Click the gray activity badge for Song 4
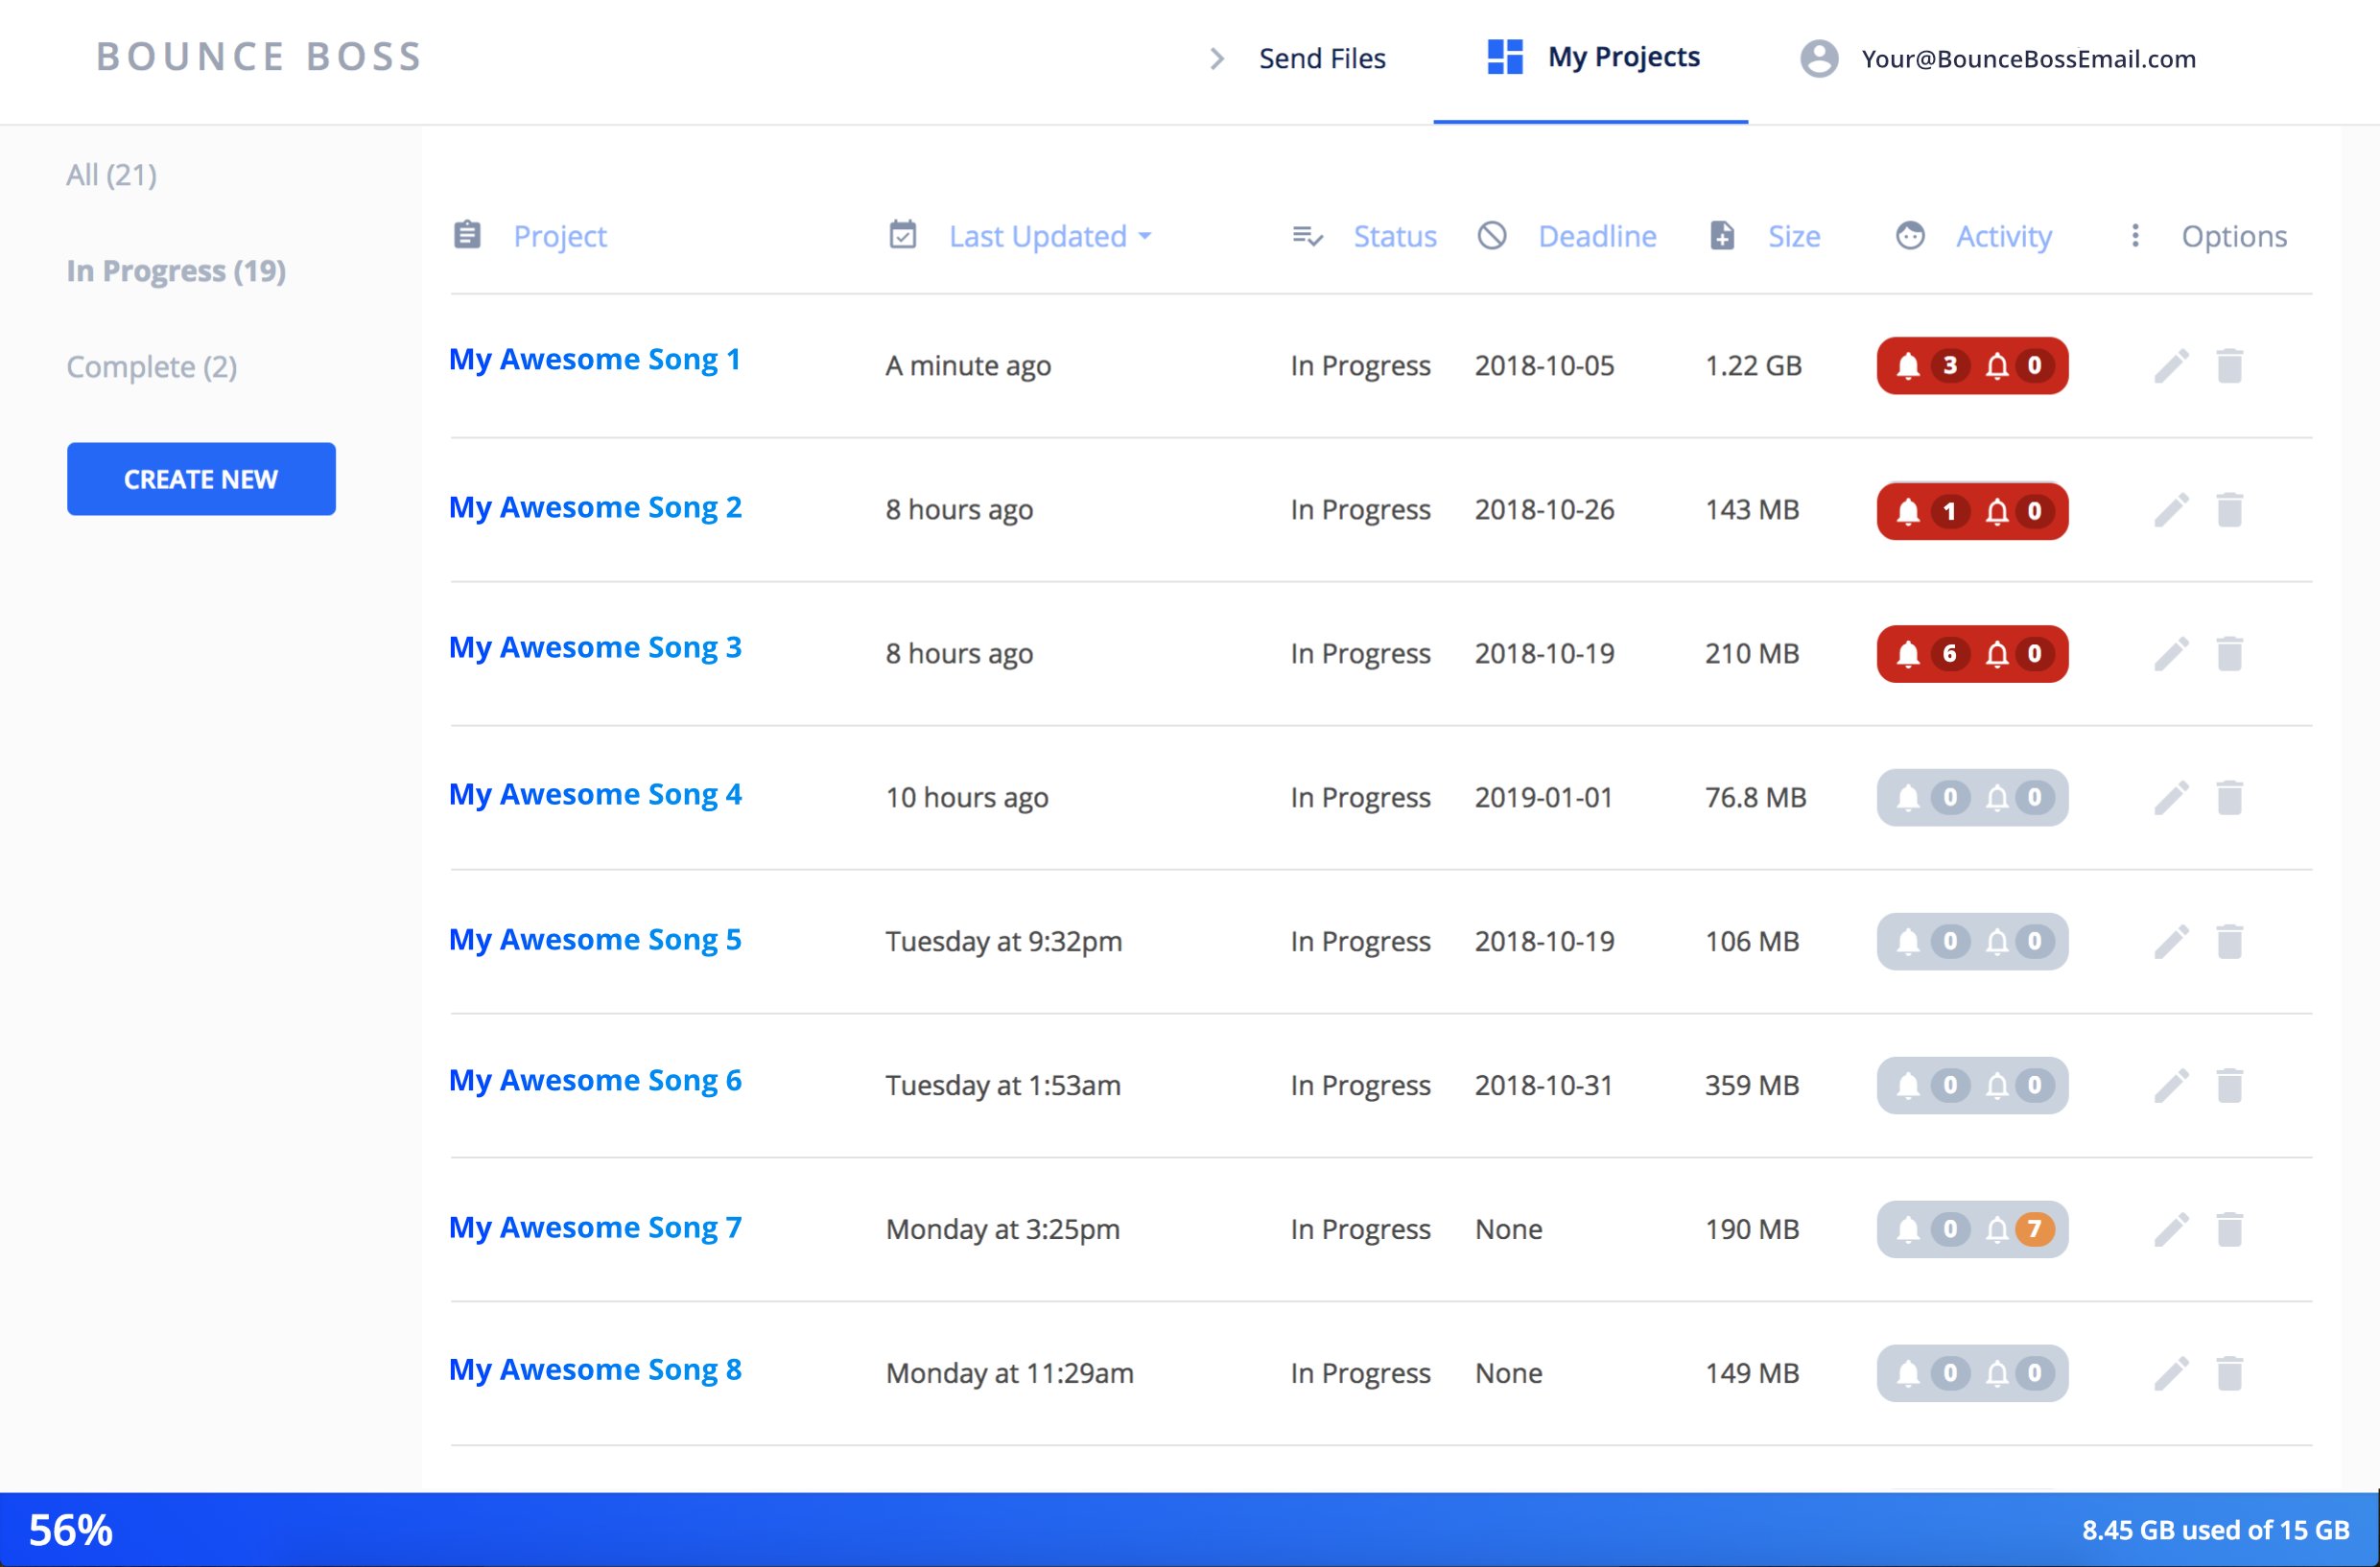This screenshot has height=1567, width=2380. pyautogui.click(x=1971, y=797)
